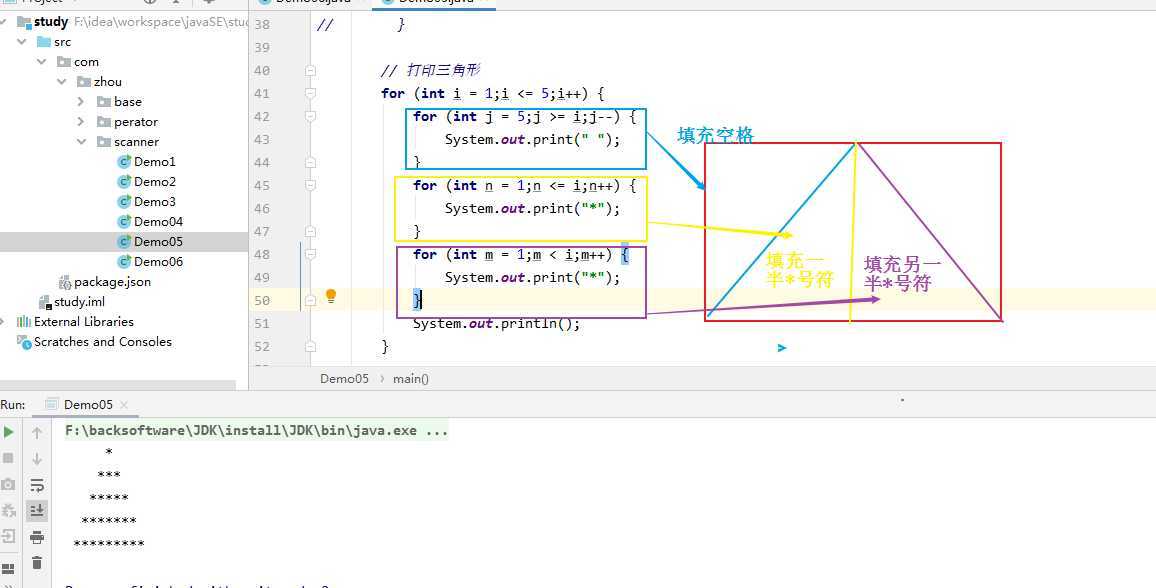Screen dimensions: 1156x588
Task: Click the study project module icon
Action: tap(24, 21)
